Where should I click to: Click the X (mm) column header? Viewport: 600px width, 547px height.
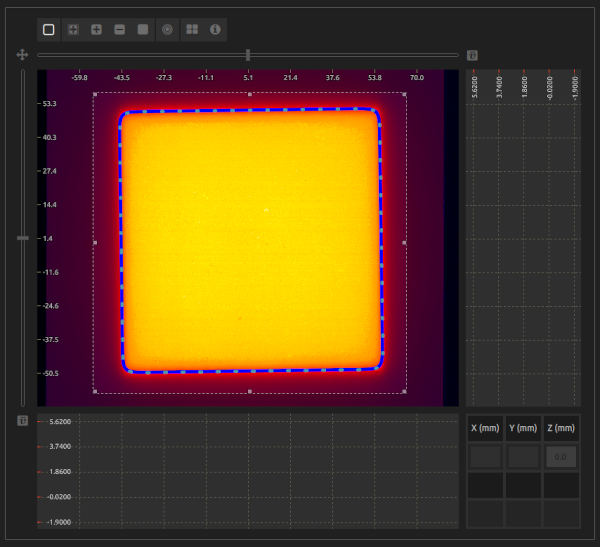click(485, 428)
